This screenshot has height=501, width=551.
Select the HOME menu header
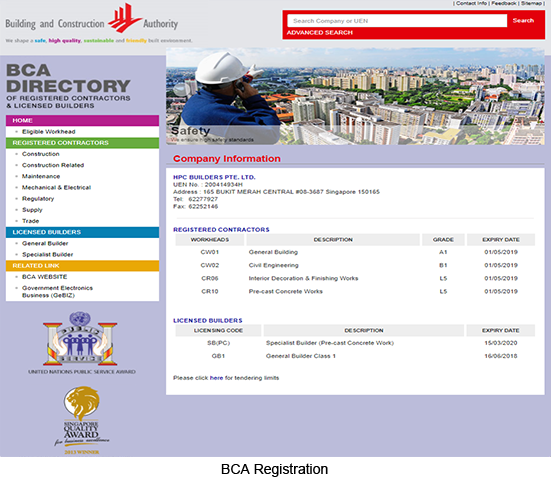(82, 121)
